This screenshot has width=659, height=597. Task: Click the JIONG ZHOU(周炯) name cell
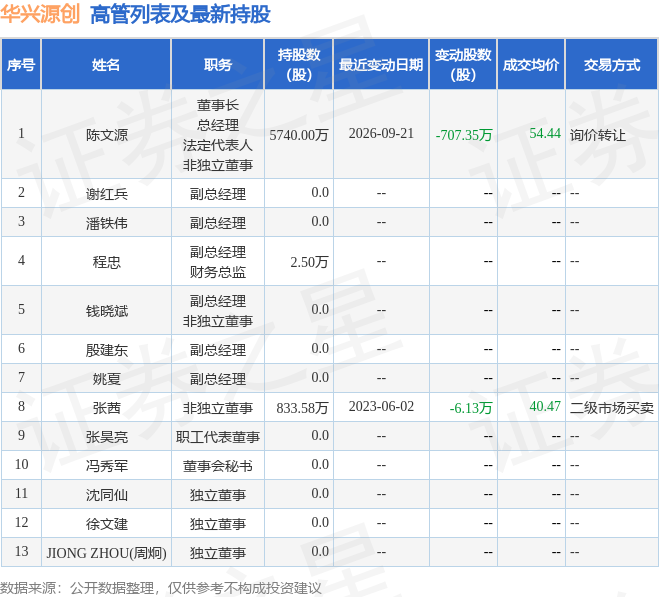pos(106,552)
